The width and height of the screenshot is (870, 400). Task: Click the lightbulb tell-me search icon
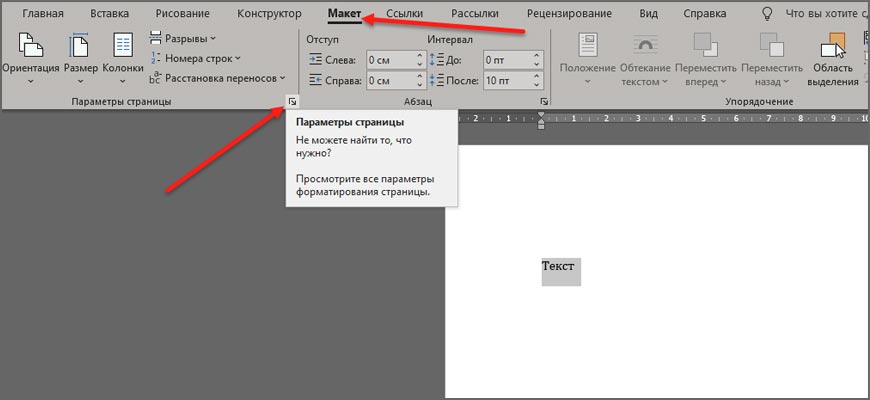(x=767, y=15)
